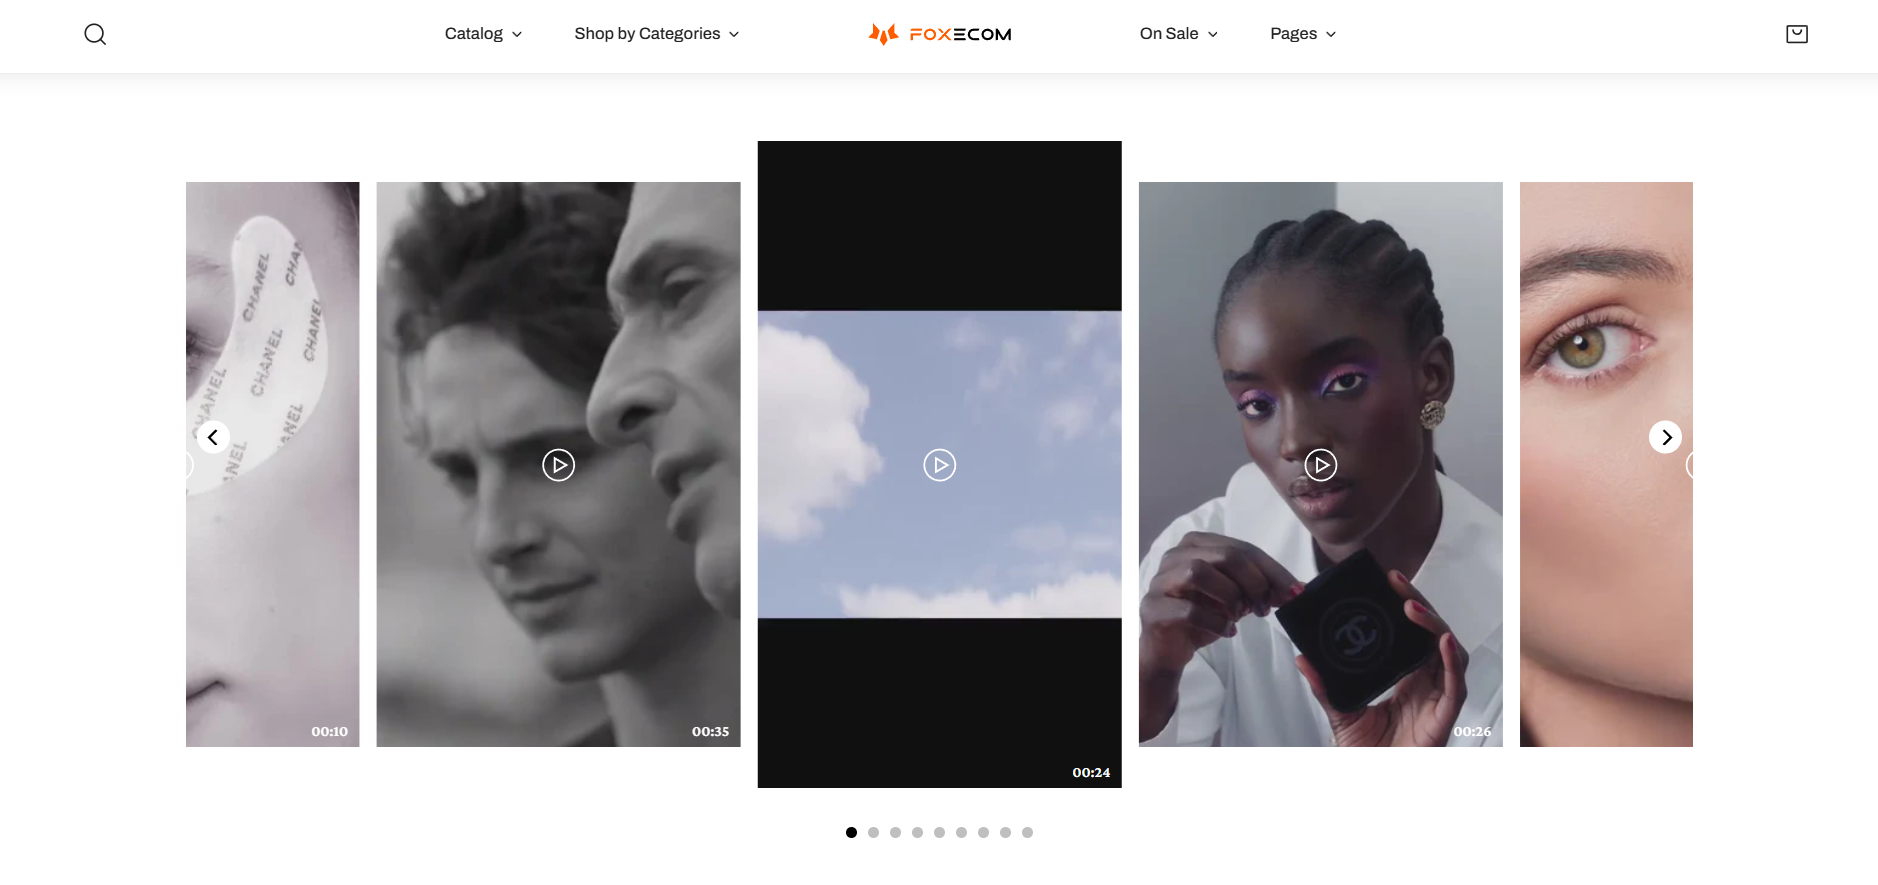Play the Chanel compact video
The height and width of the screenshot is (885, 1878).
coord(1320,465)
